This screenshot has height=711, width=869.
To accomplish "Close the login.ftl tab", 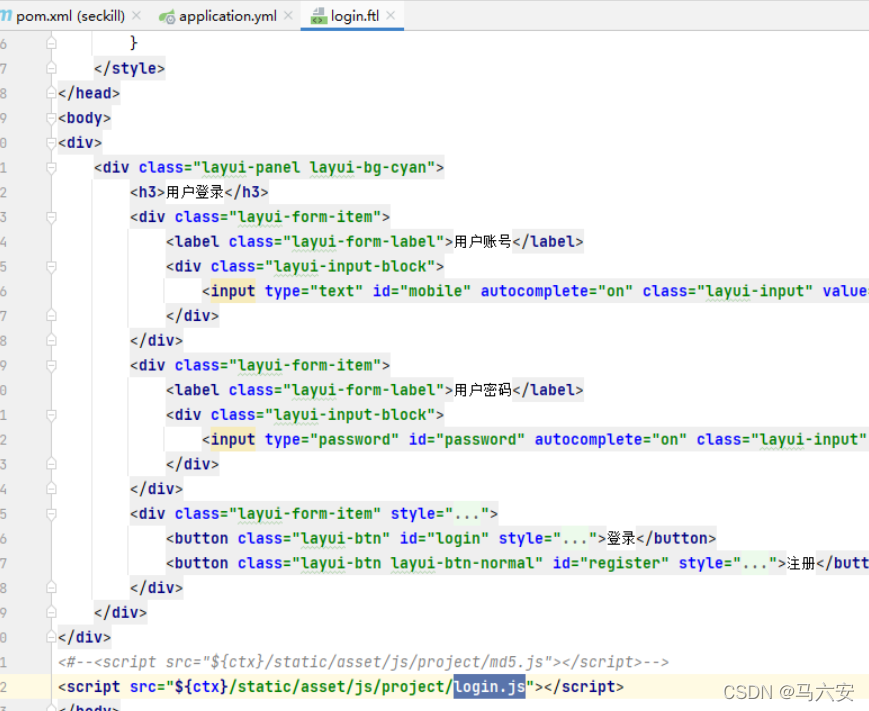I will (x=391, y=16).
